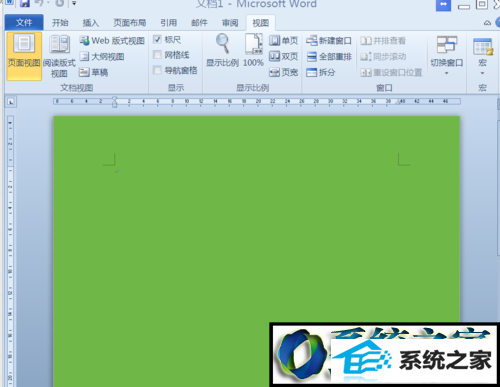This screenshot has width=500, height=387.
Task: Open the File (文件) tab
Action: (x=24, y=22)
